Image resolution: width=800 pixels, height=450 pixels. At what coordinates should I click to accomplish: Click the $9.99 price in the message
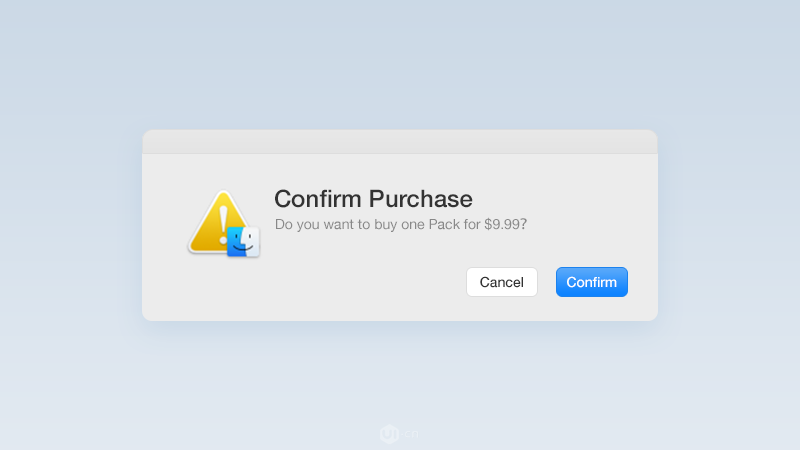[x=502, y=224]
